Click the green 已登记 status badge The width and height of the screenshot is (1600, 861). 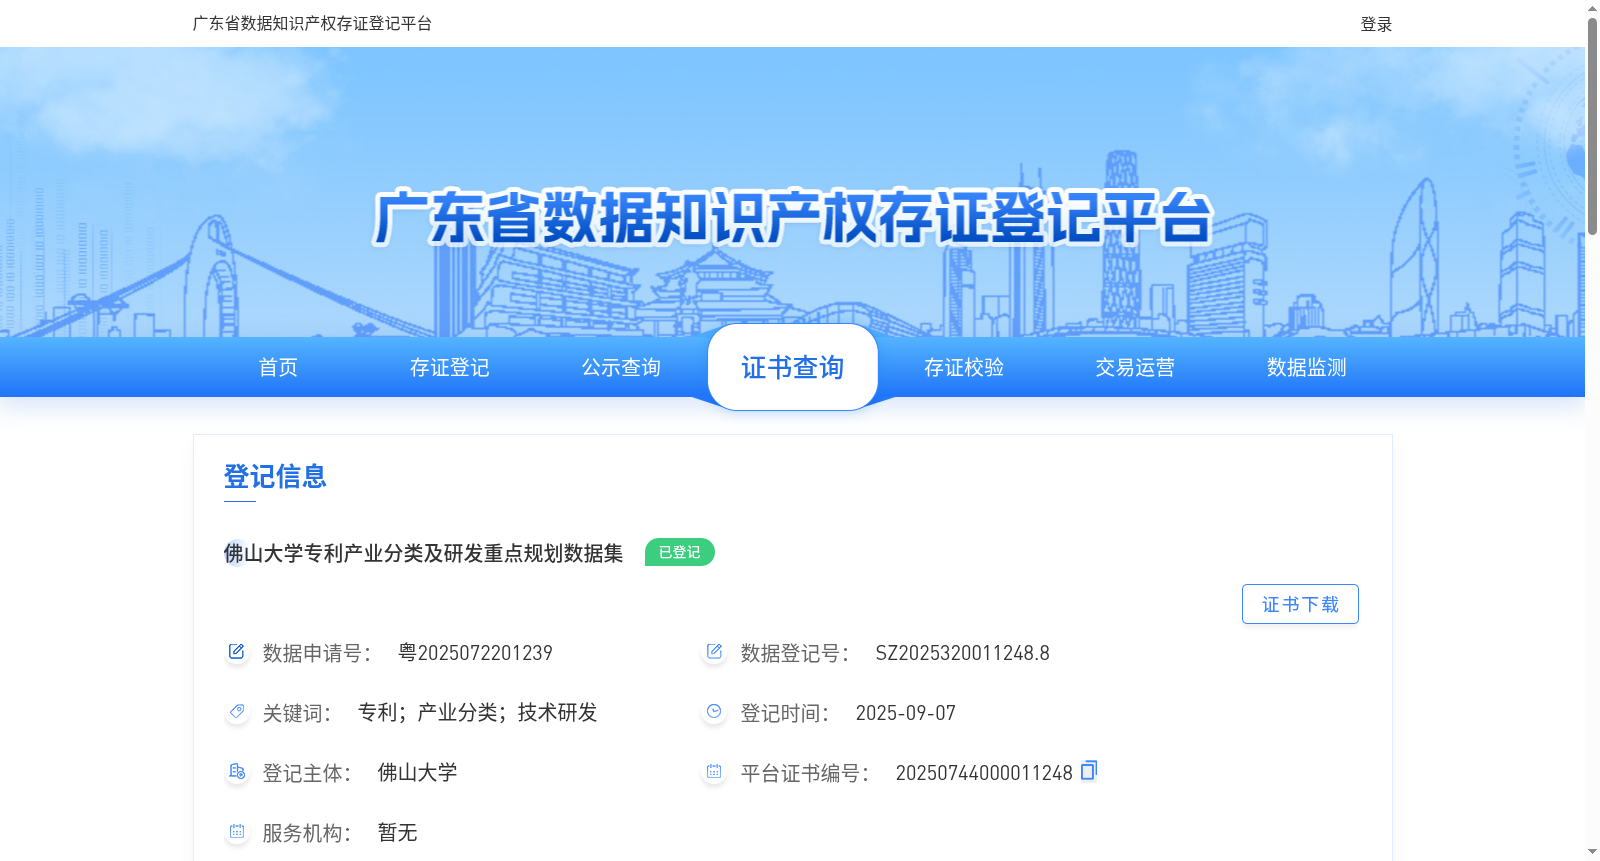click(680, 552)
